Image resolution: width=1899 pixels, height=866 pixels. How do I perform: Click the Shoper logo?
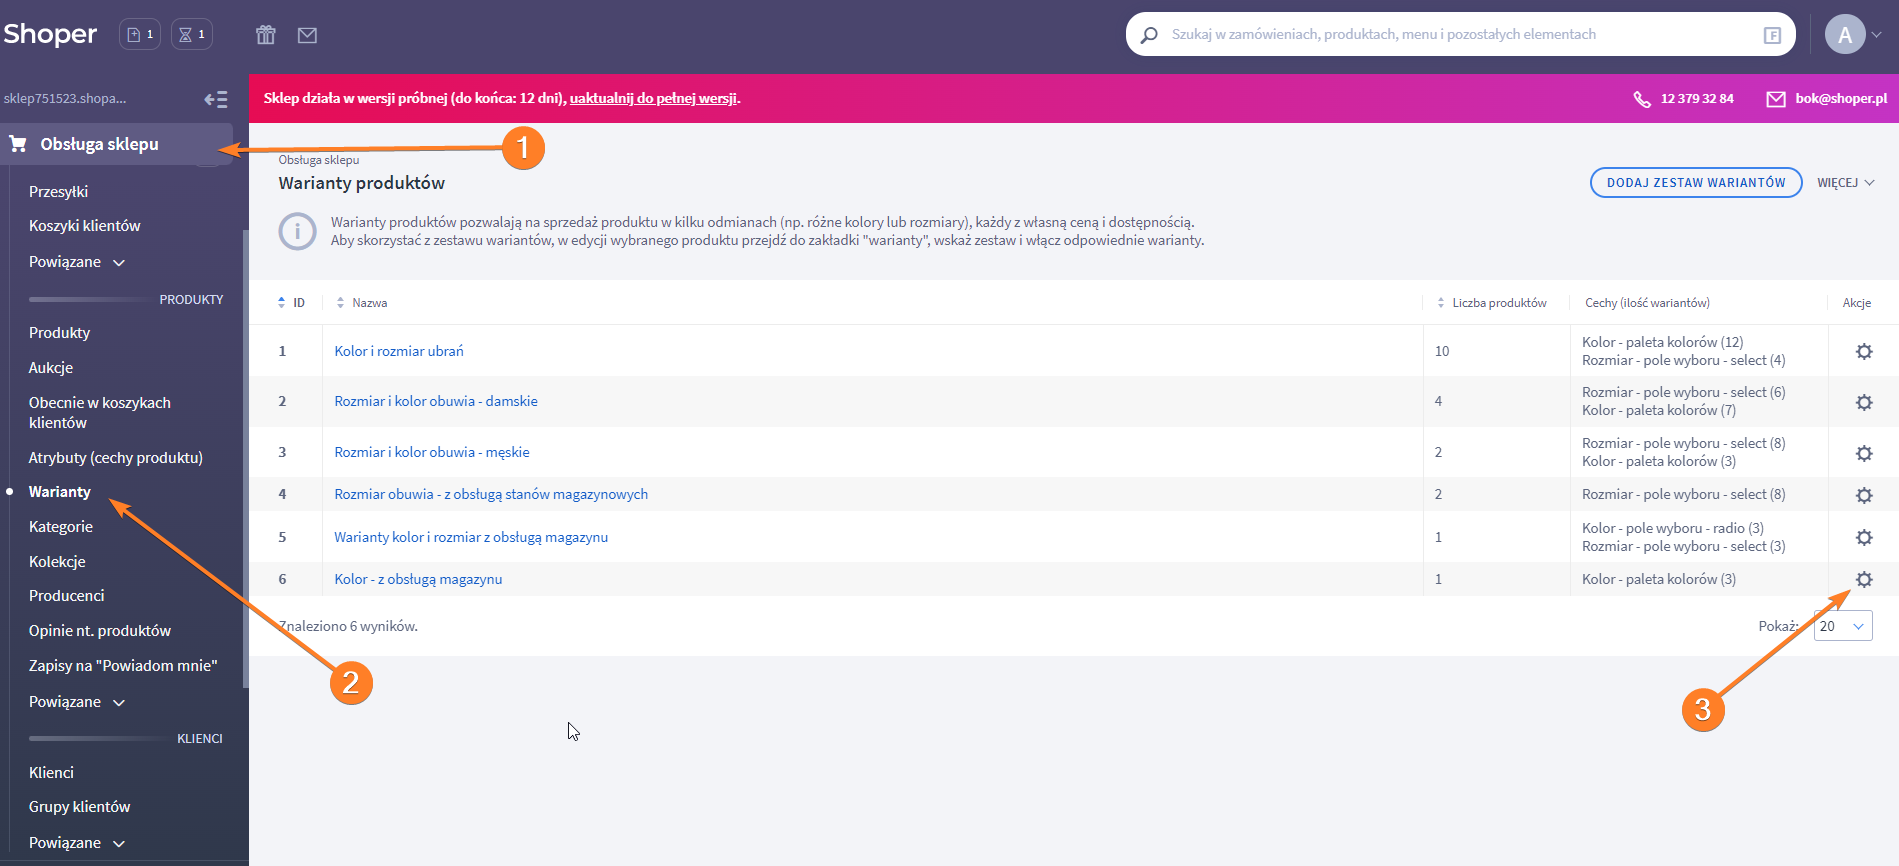[x=50, y=34]
